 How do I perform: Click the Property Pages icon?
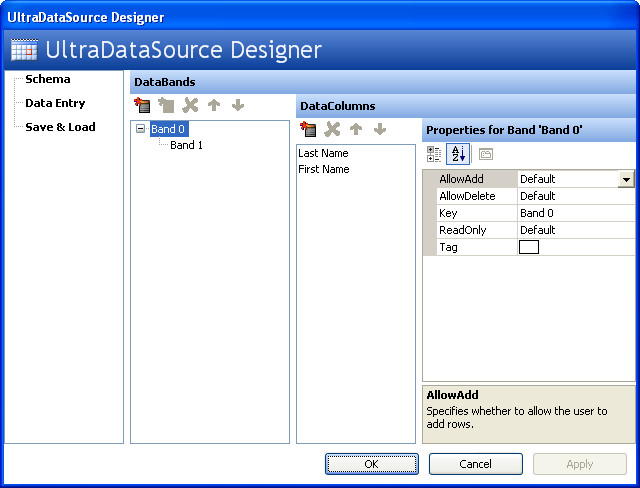(486, 154)
